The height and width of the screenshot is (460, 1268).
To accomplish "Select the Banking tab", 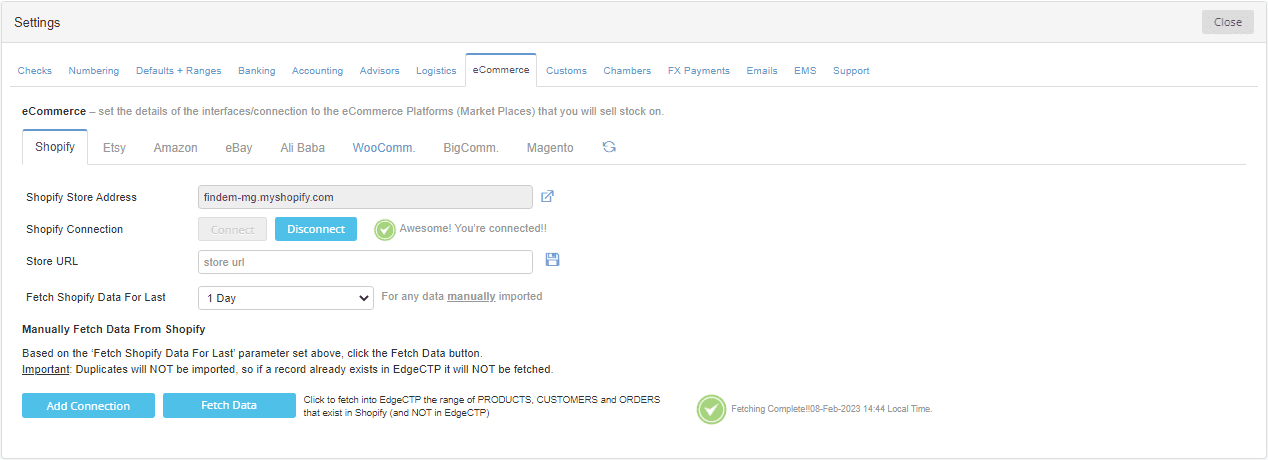I will 257,71.
